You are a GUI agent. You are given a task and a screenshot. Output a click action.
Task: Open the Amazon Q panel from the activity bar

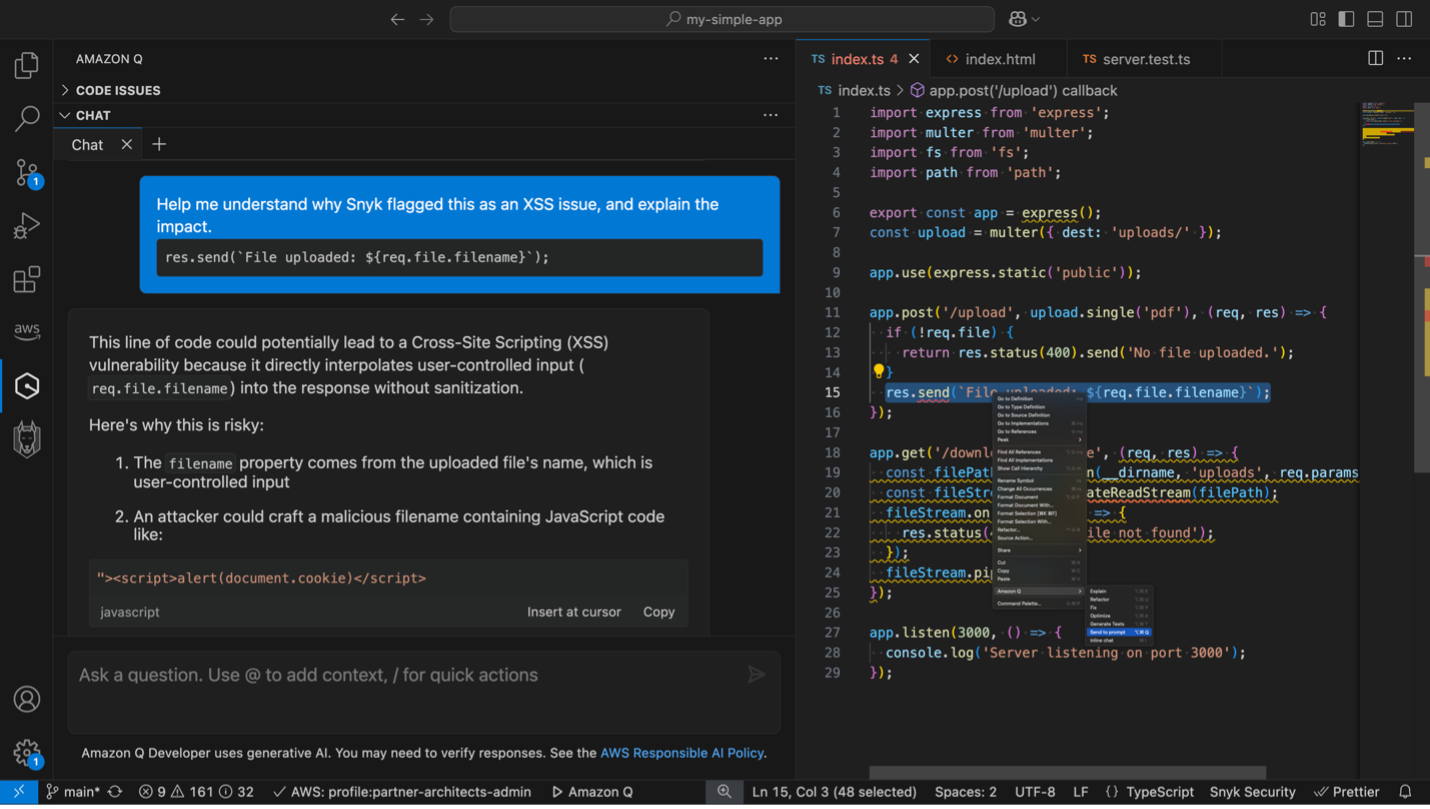point(26,385)
